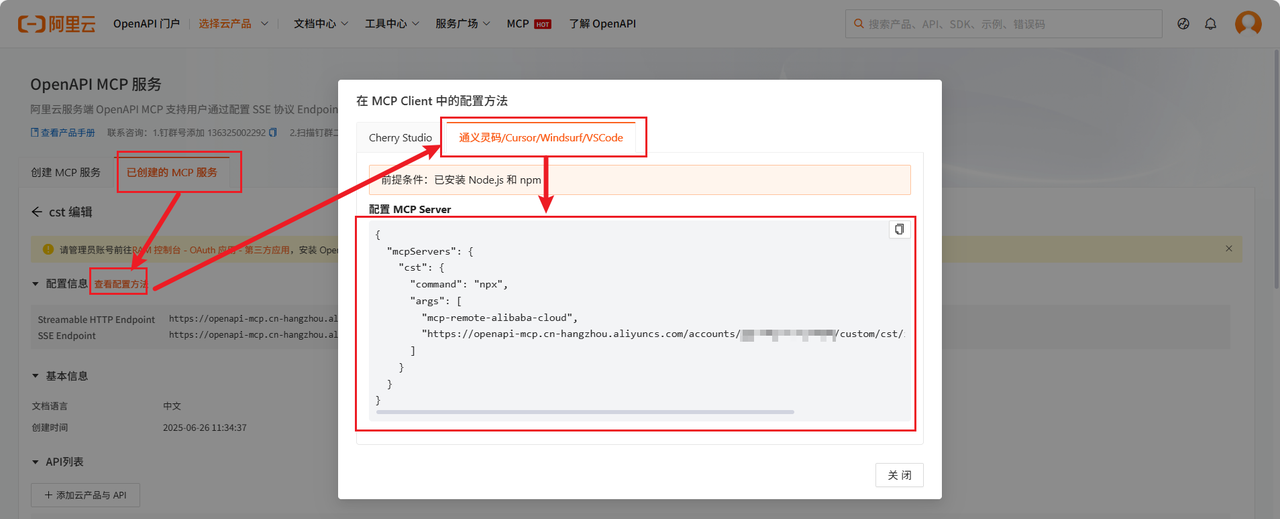Screen dimensions: 1280x519
Task: Click the warning icon in the yellow banner
Action: click(48, 249)
